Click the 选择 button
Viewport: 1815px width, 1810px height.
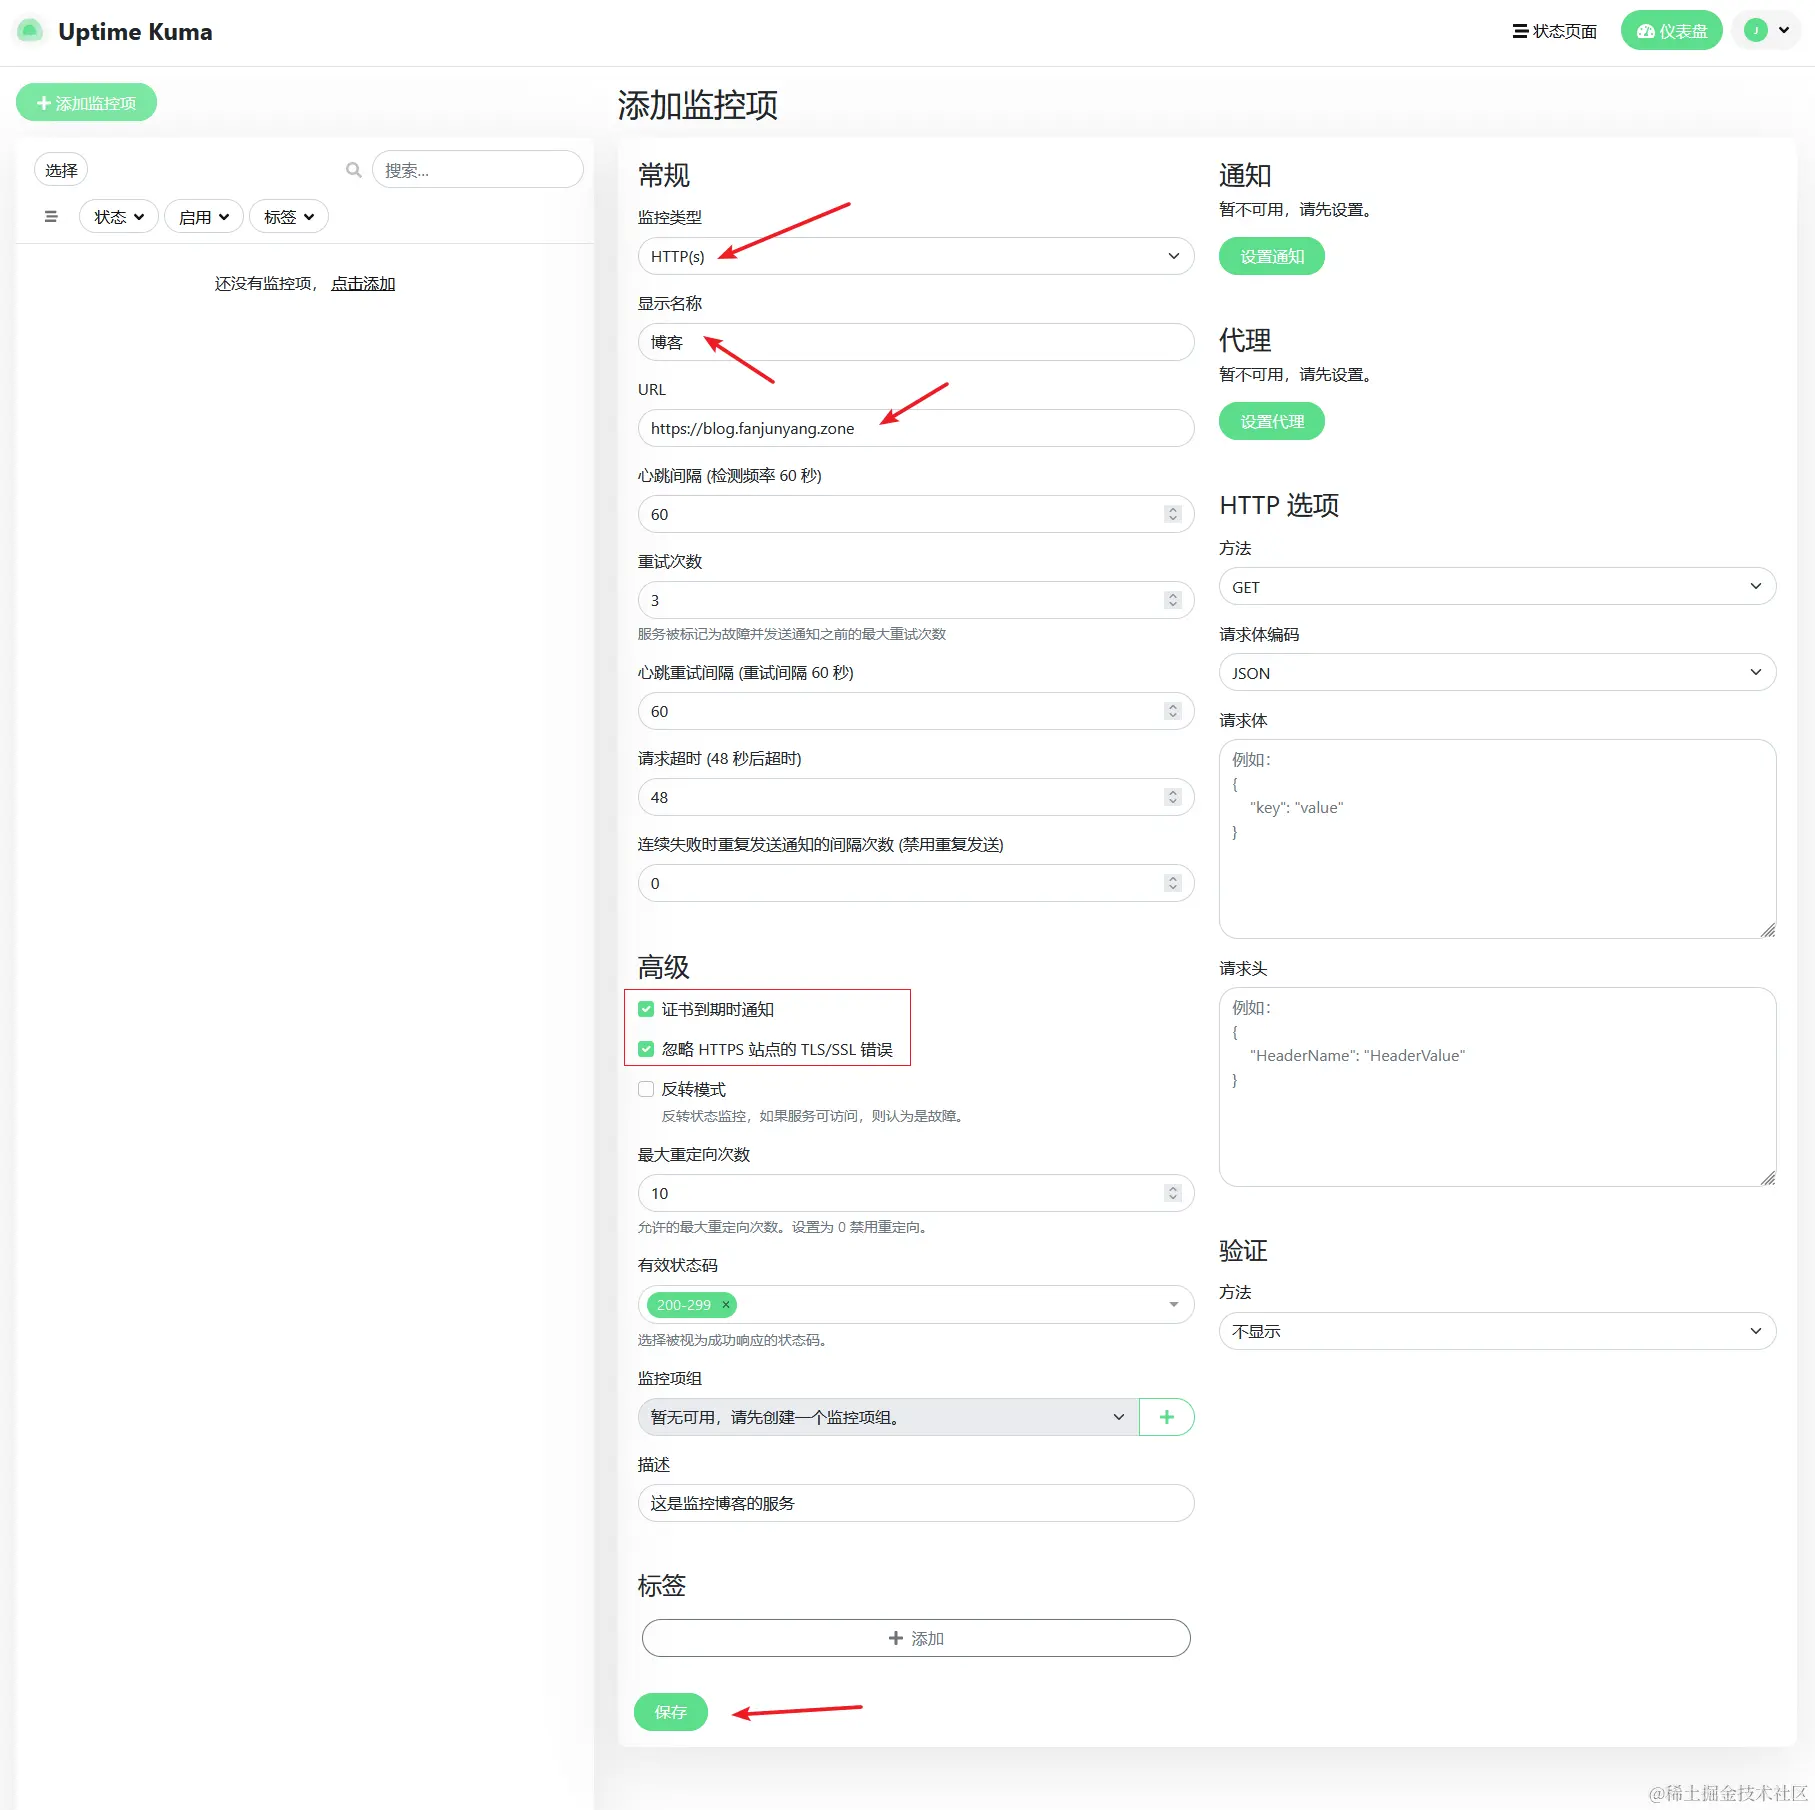coord(61,170)
